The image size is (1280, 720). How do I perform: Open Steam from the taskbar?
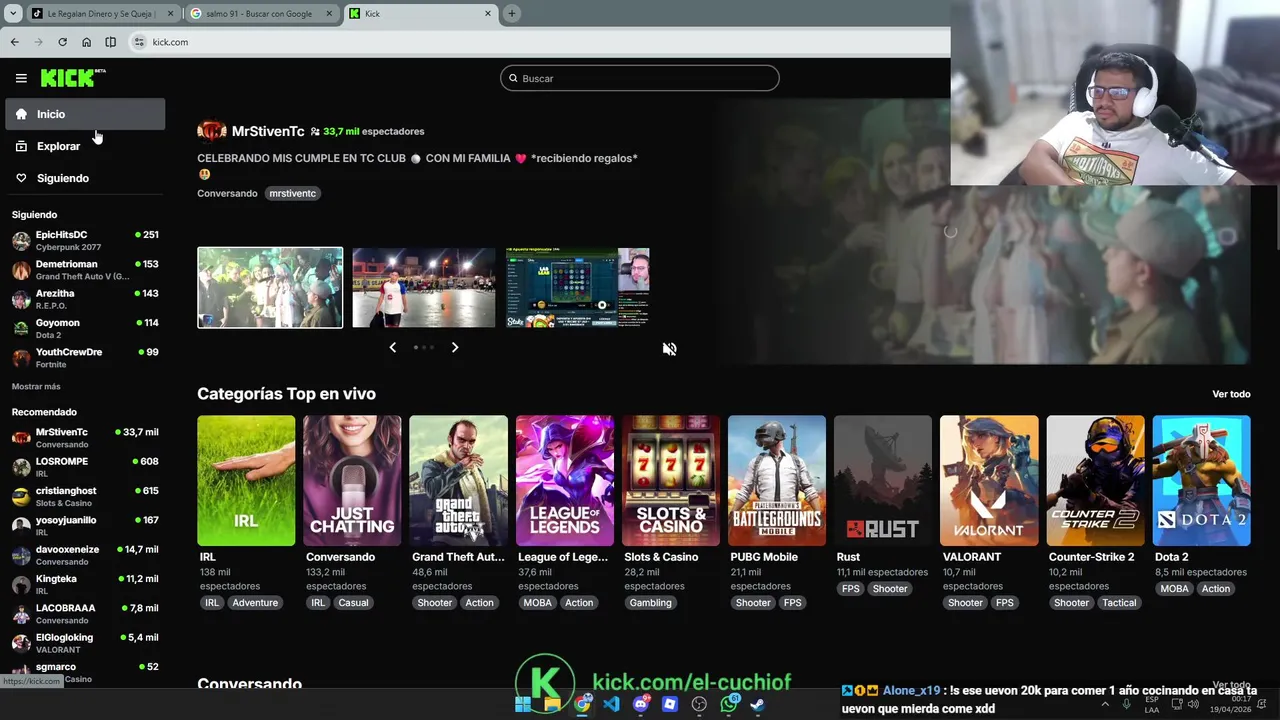coord(758,704)
